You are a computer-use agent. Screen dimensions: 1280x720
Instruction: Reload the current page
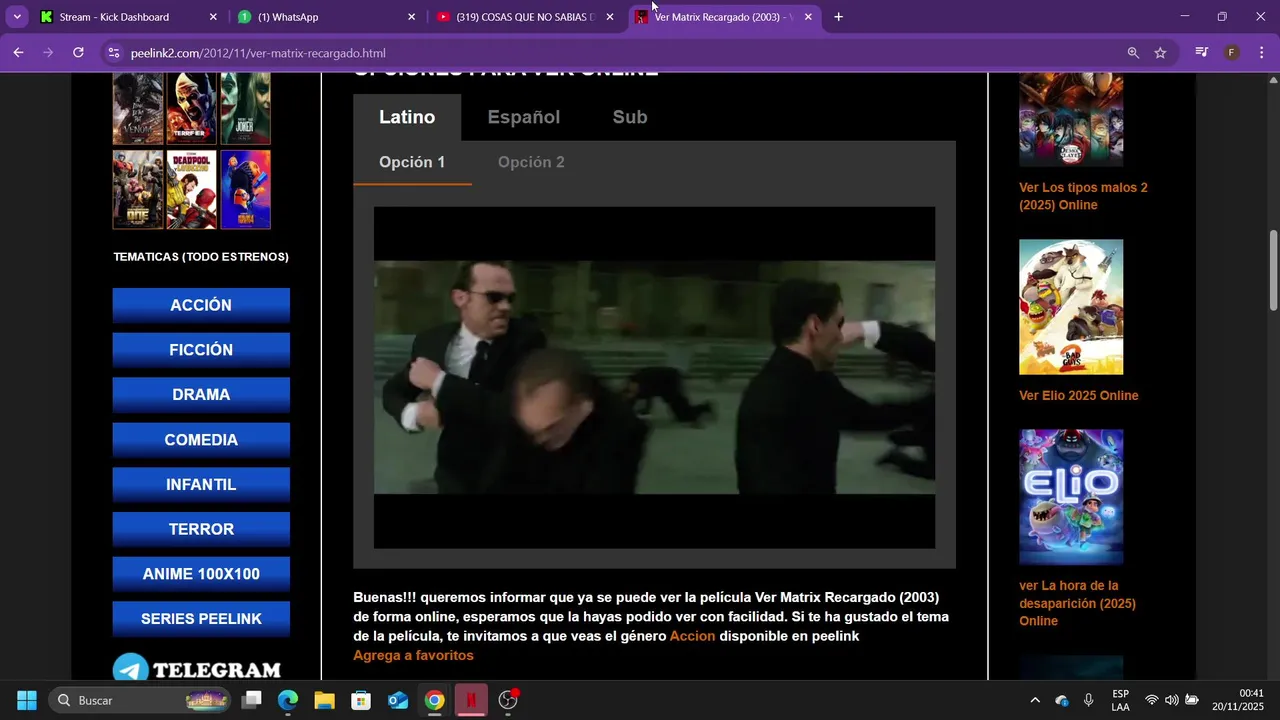[x=78, y=53]
